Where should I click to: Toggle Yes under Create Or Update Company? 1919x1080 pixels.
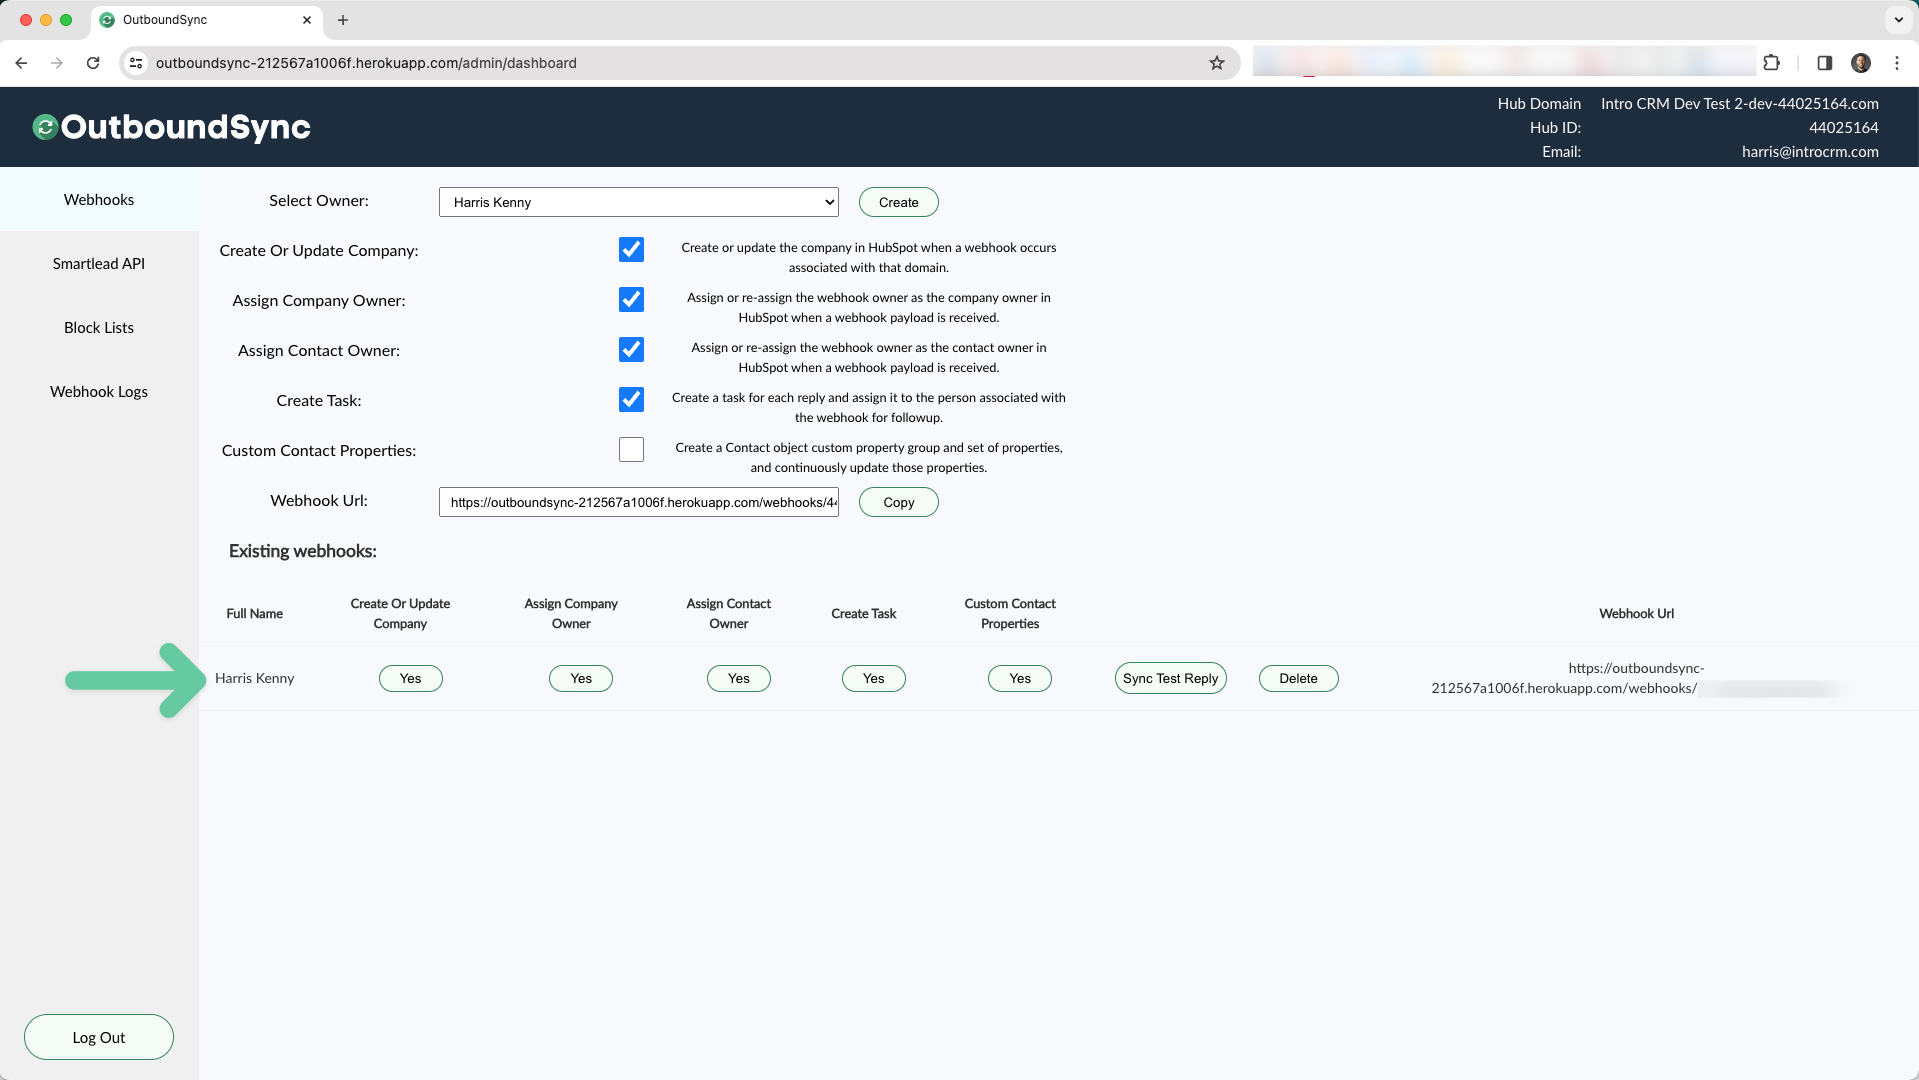pos(410,678)
